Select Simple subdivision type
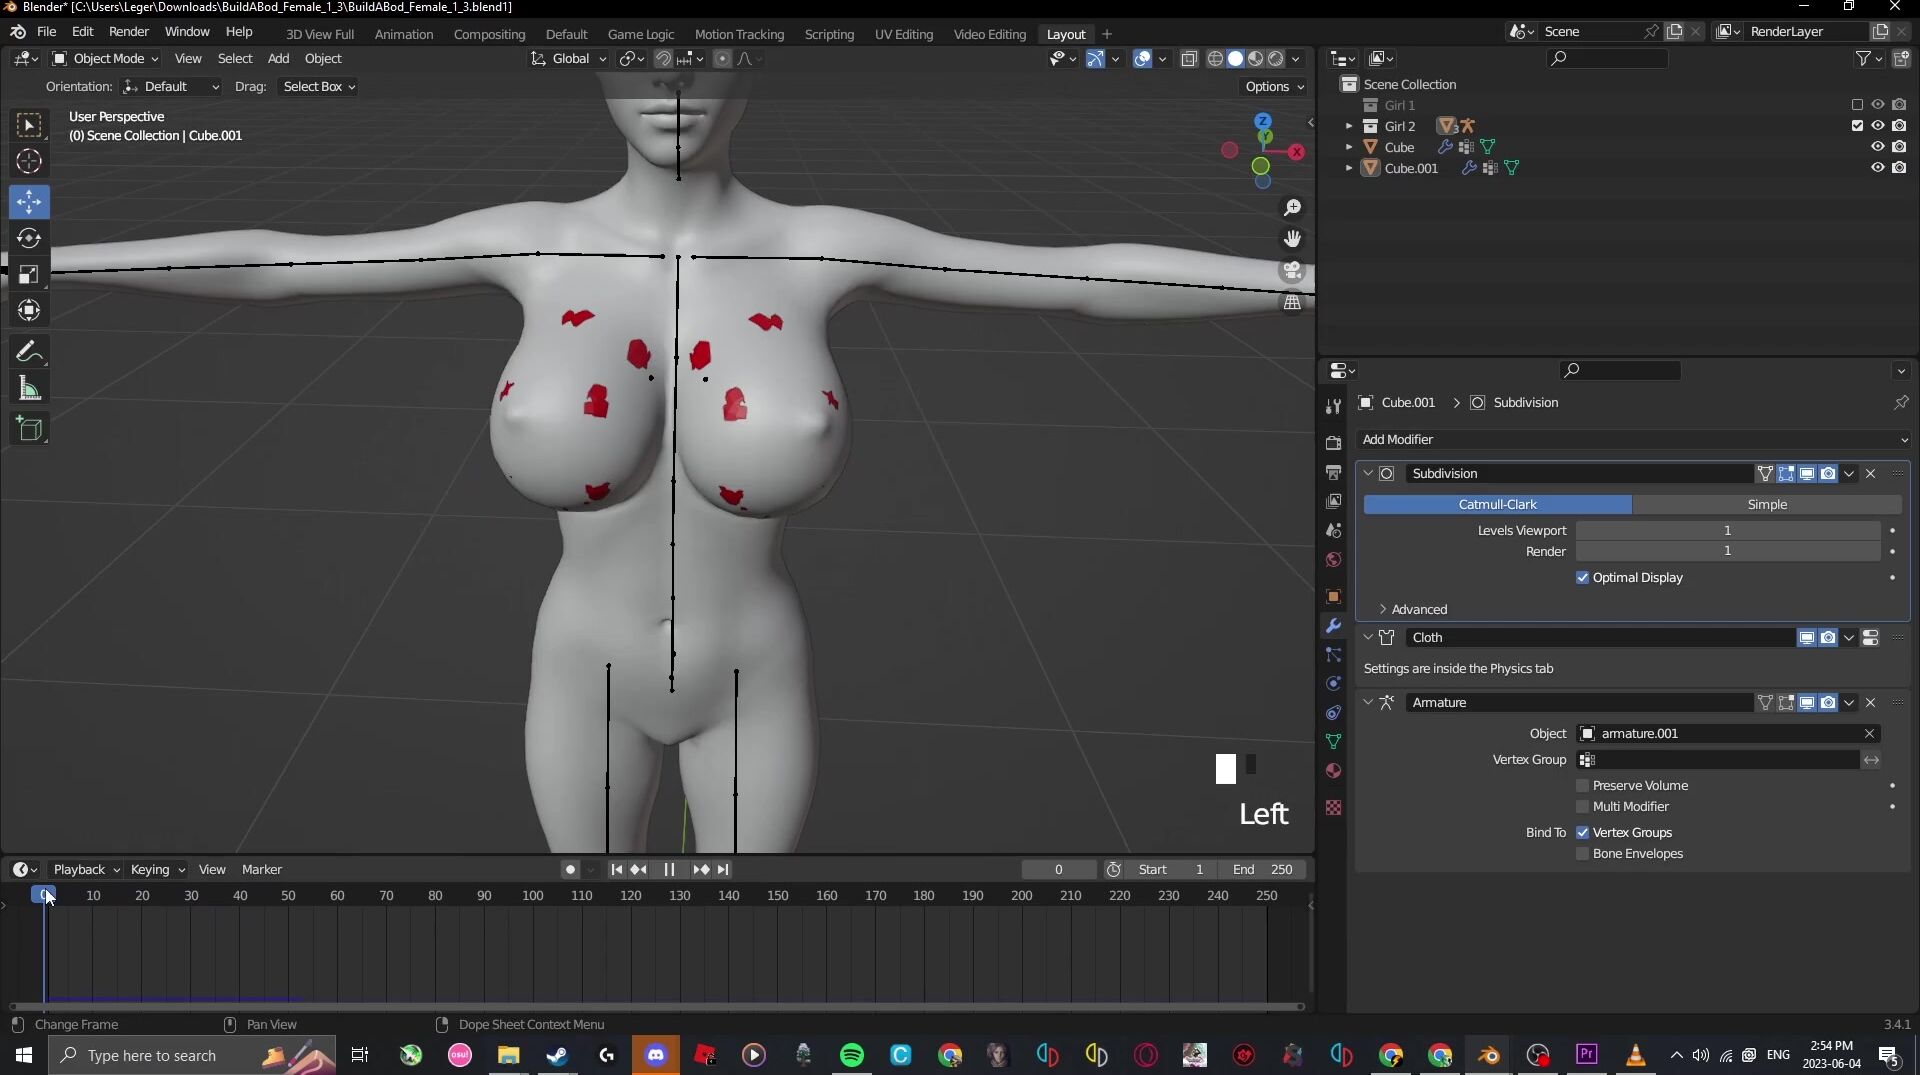Image resolution: width=1920 pixels, height=1075 pixels. (1766, 505)
